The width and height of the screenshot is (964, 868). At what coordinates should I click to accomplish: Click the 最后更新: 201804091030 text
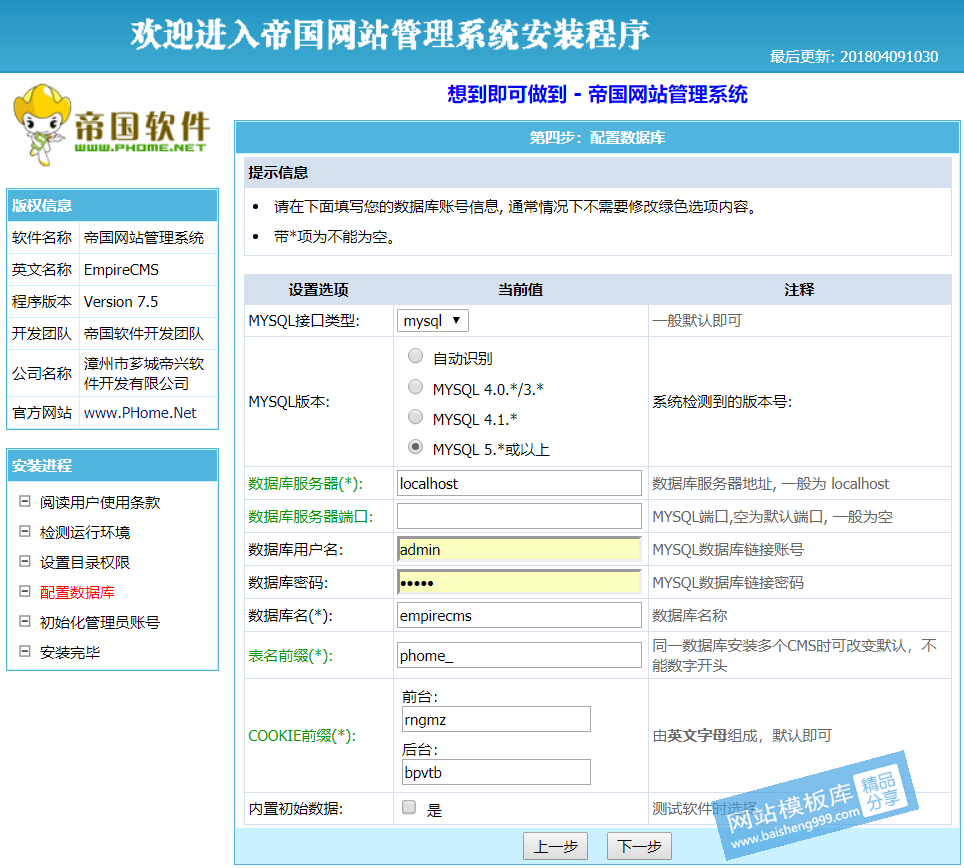coord(854,57)
